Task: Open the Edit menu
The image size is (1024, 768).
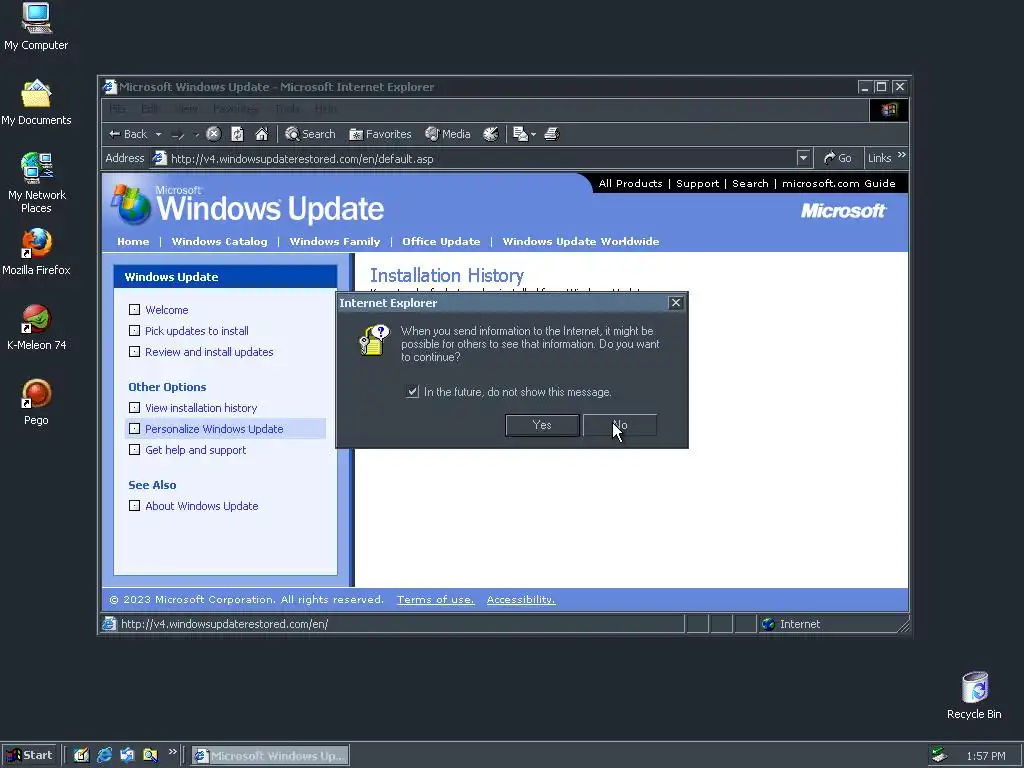Action: pos(150,108)
